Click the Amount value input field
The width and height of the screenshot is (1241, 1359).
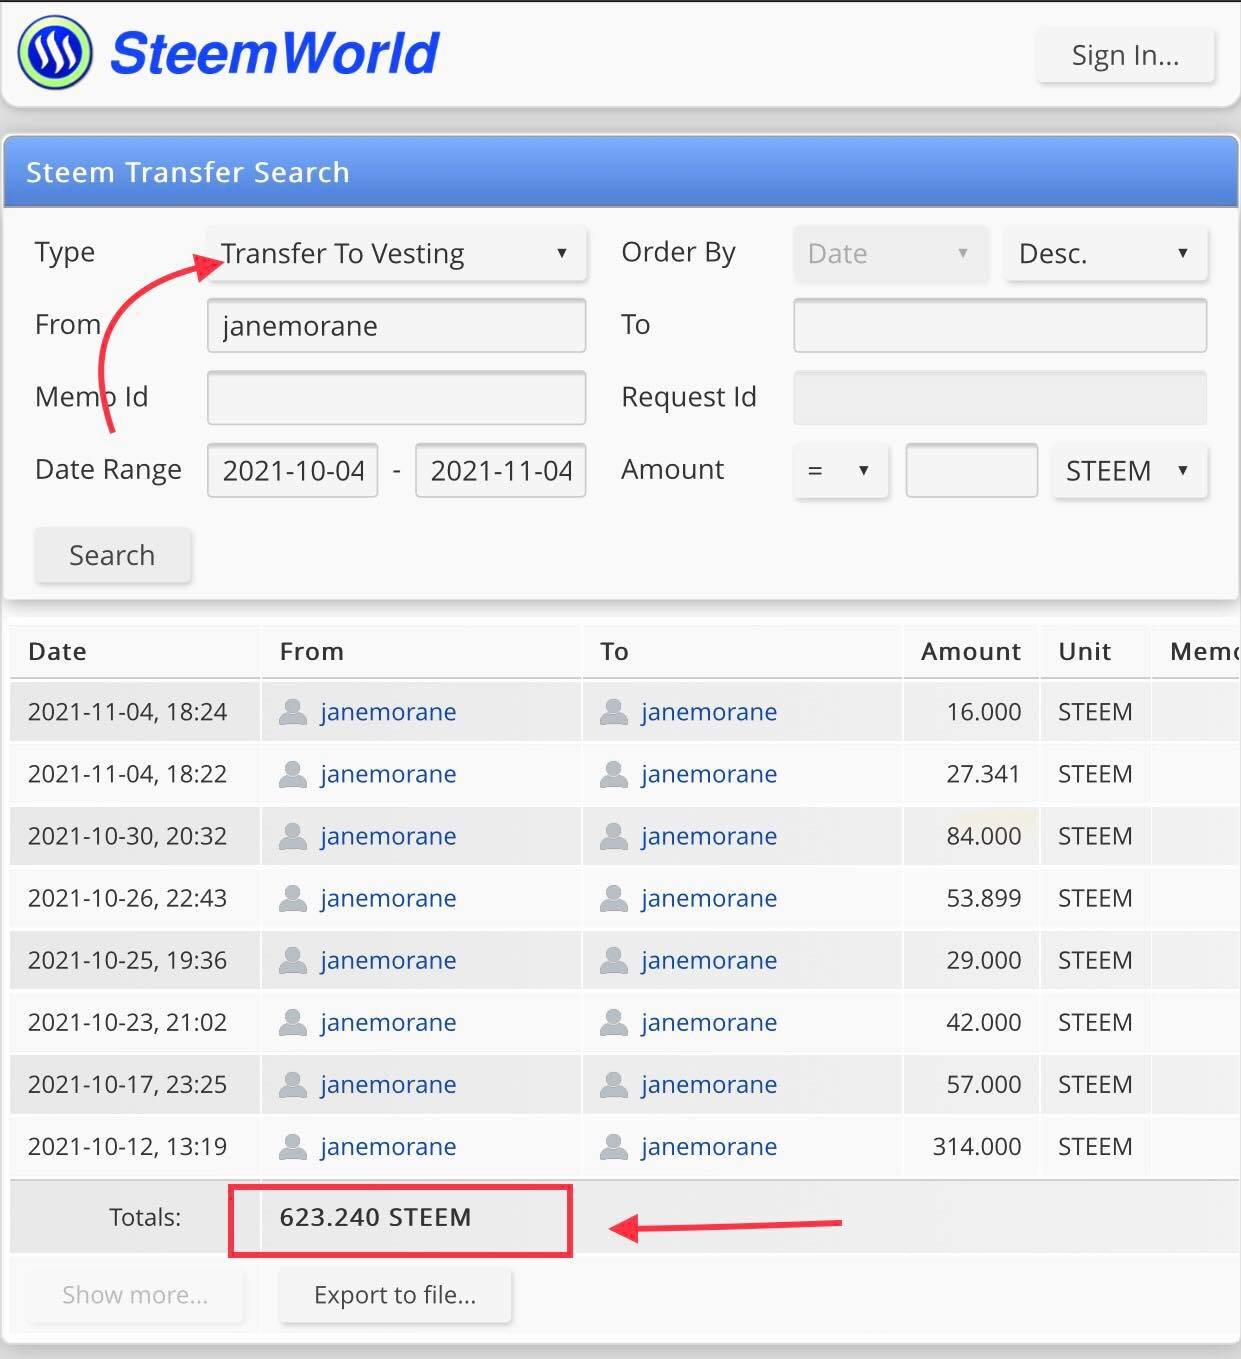point(971,471)
